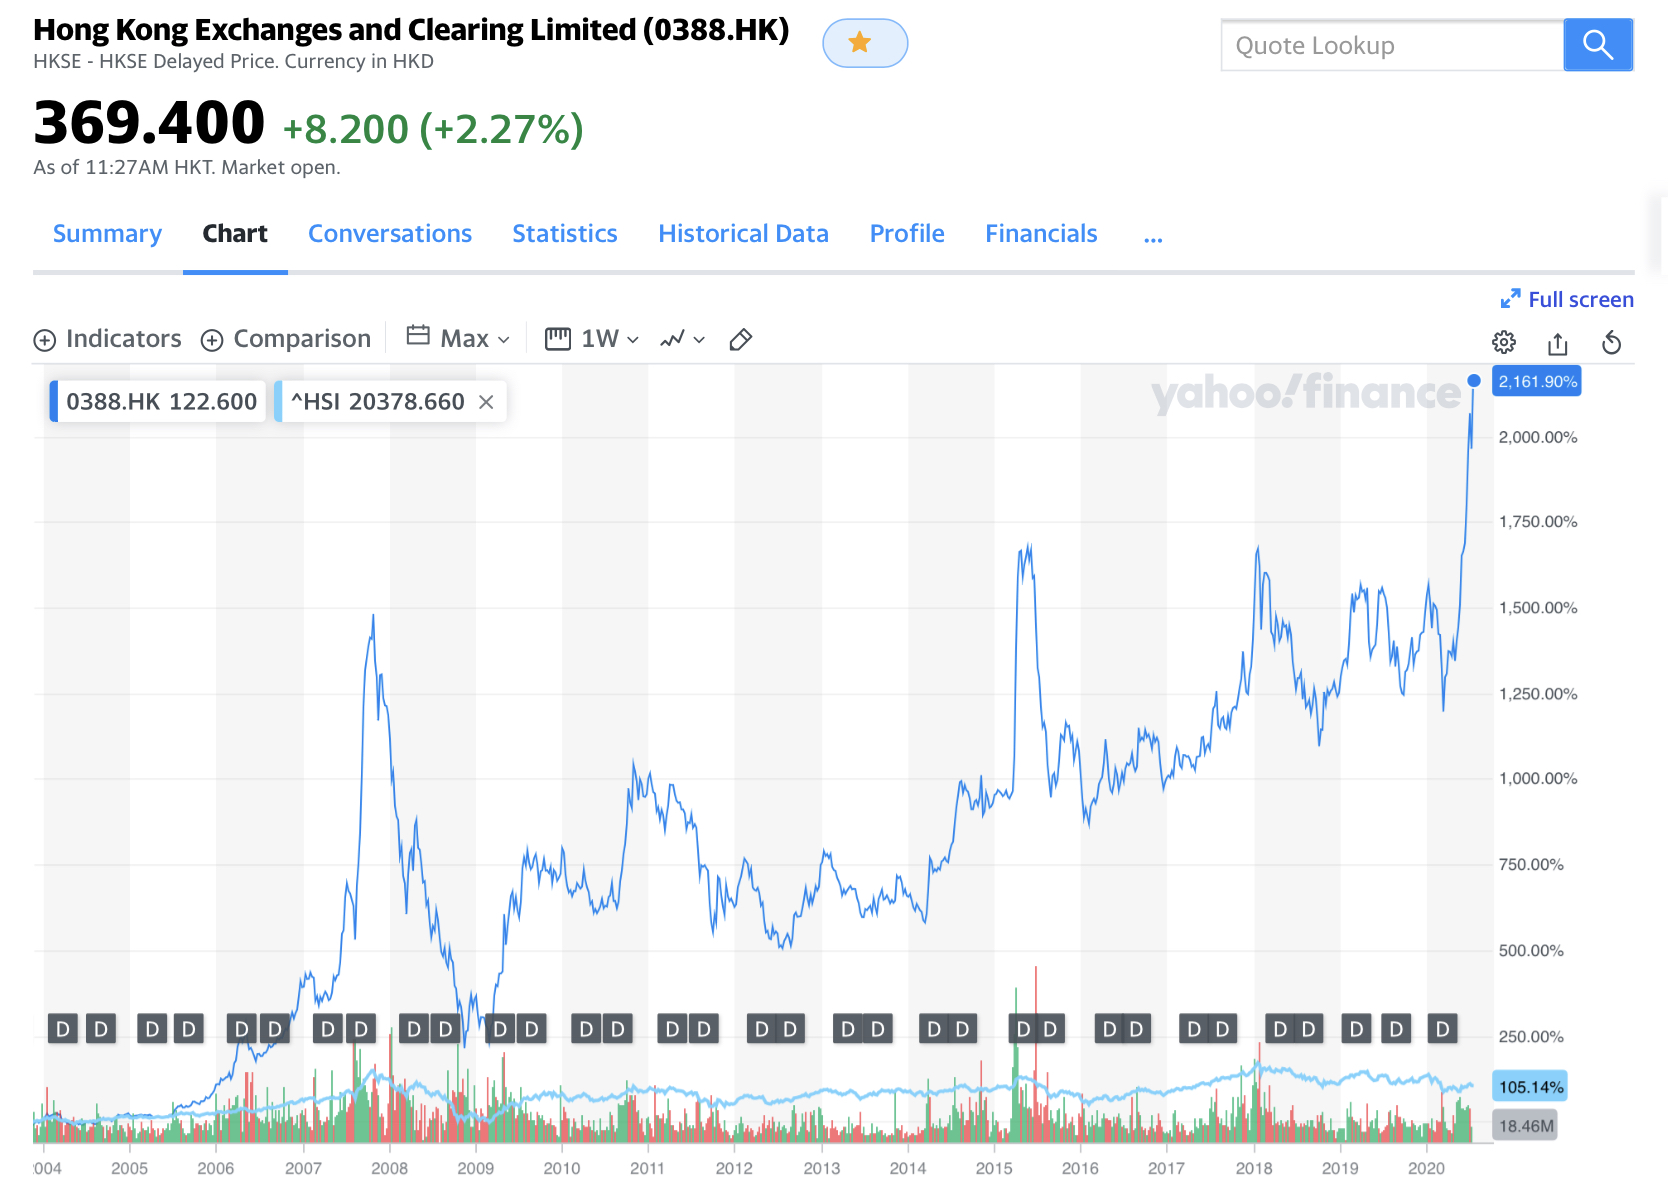Image resolution: width=1668 pixels, height=1194 pixels.
Task: Remove the ^HSI comparison with the X
Action: point(486,402)
